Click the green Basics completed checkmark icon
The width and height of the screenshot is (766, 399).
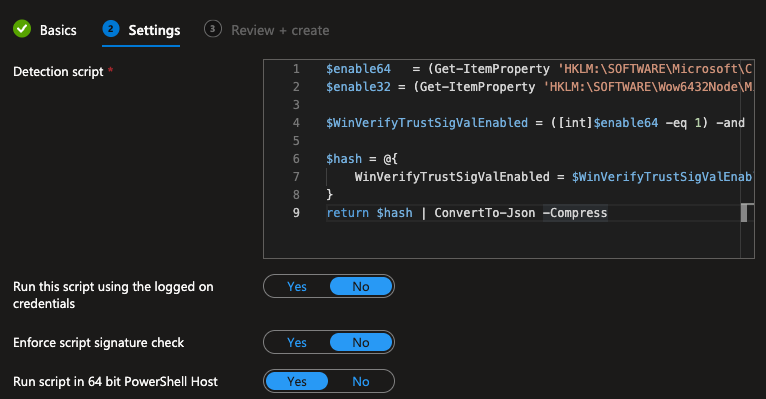click(x=22, y=29)
